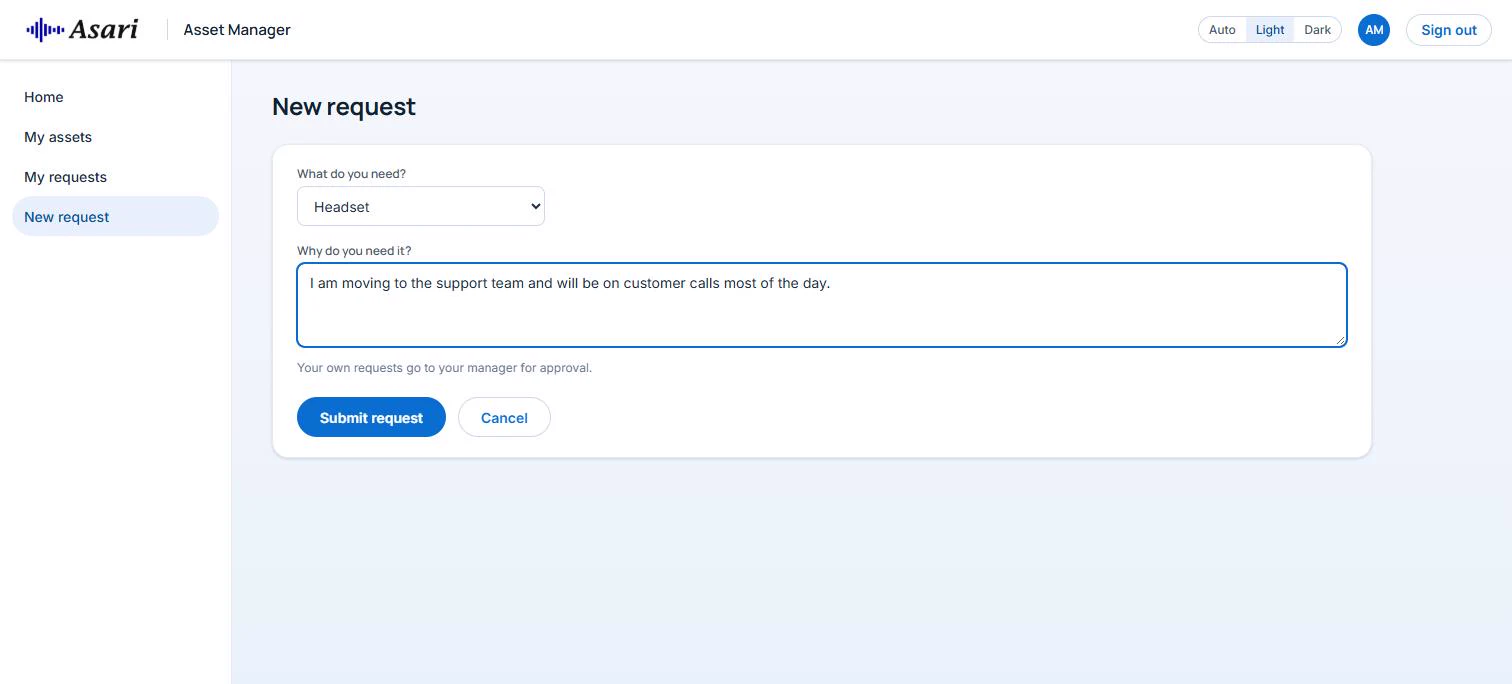The height and width of the screenshot is (684, 1512).
Task: Switch theme to Auto
Action: pyautogui.click(x=1222, y=30)
